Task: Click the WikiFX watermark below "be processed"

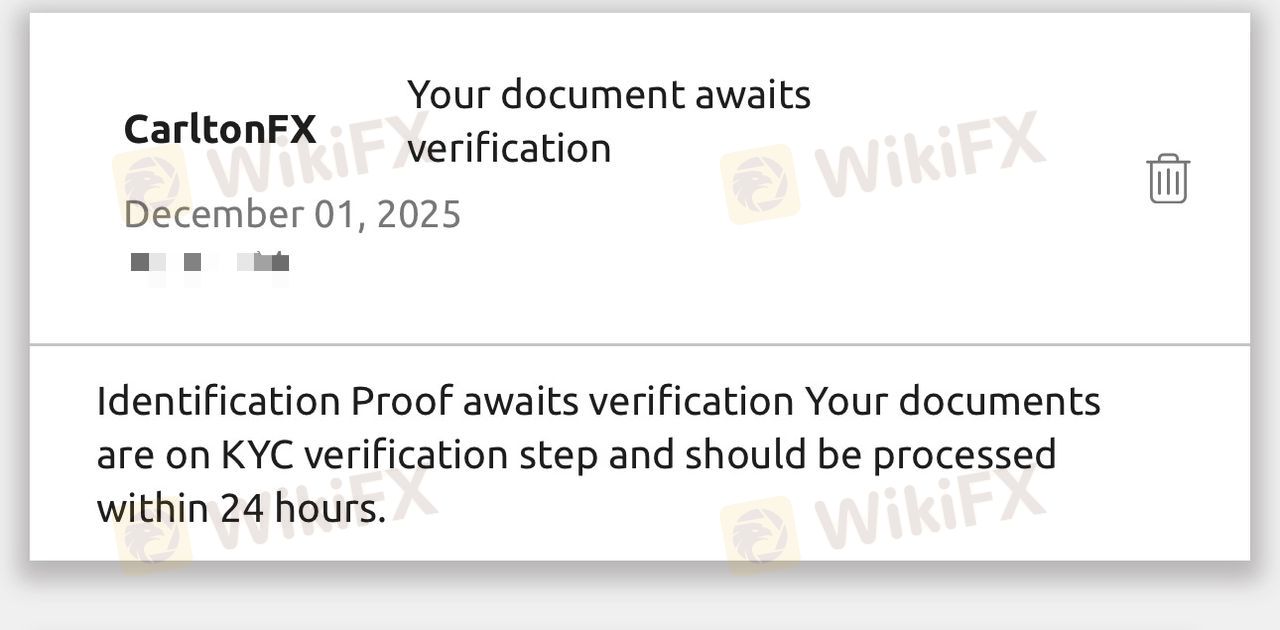Action: 928,508
